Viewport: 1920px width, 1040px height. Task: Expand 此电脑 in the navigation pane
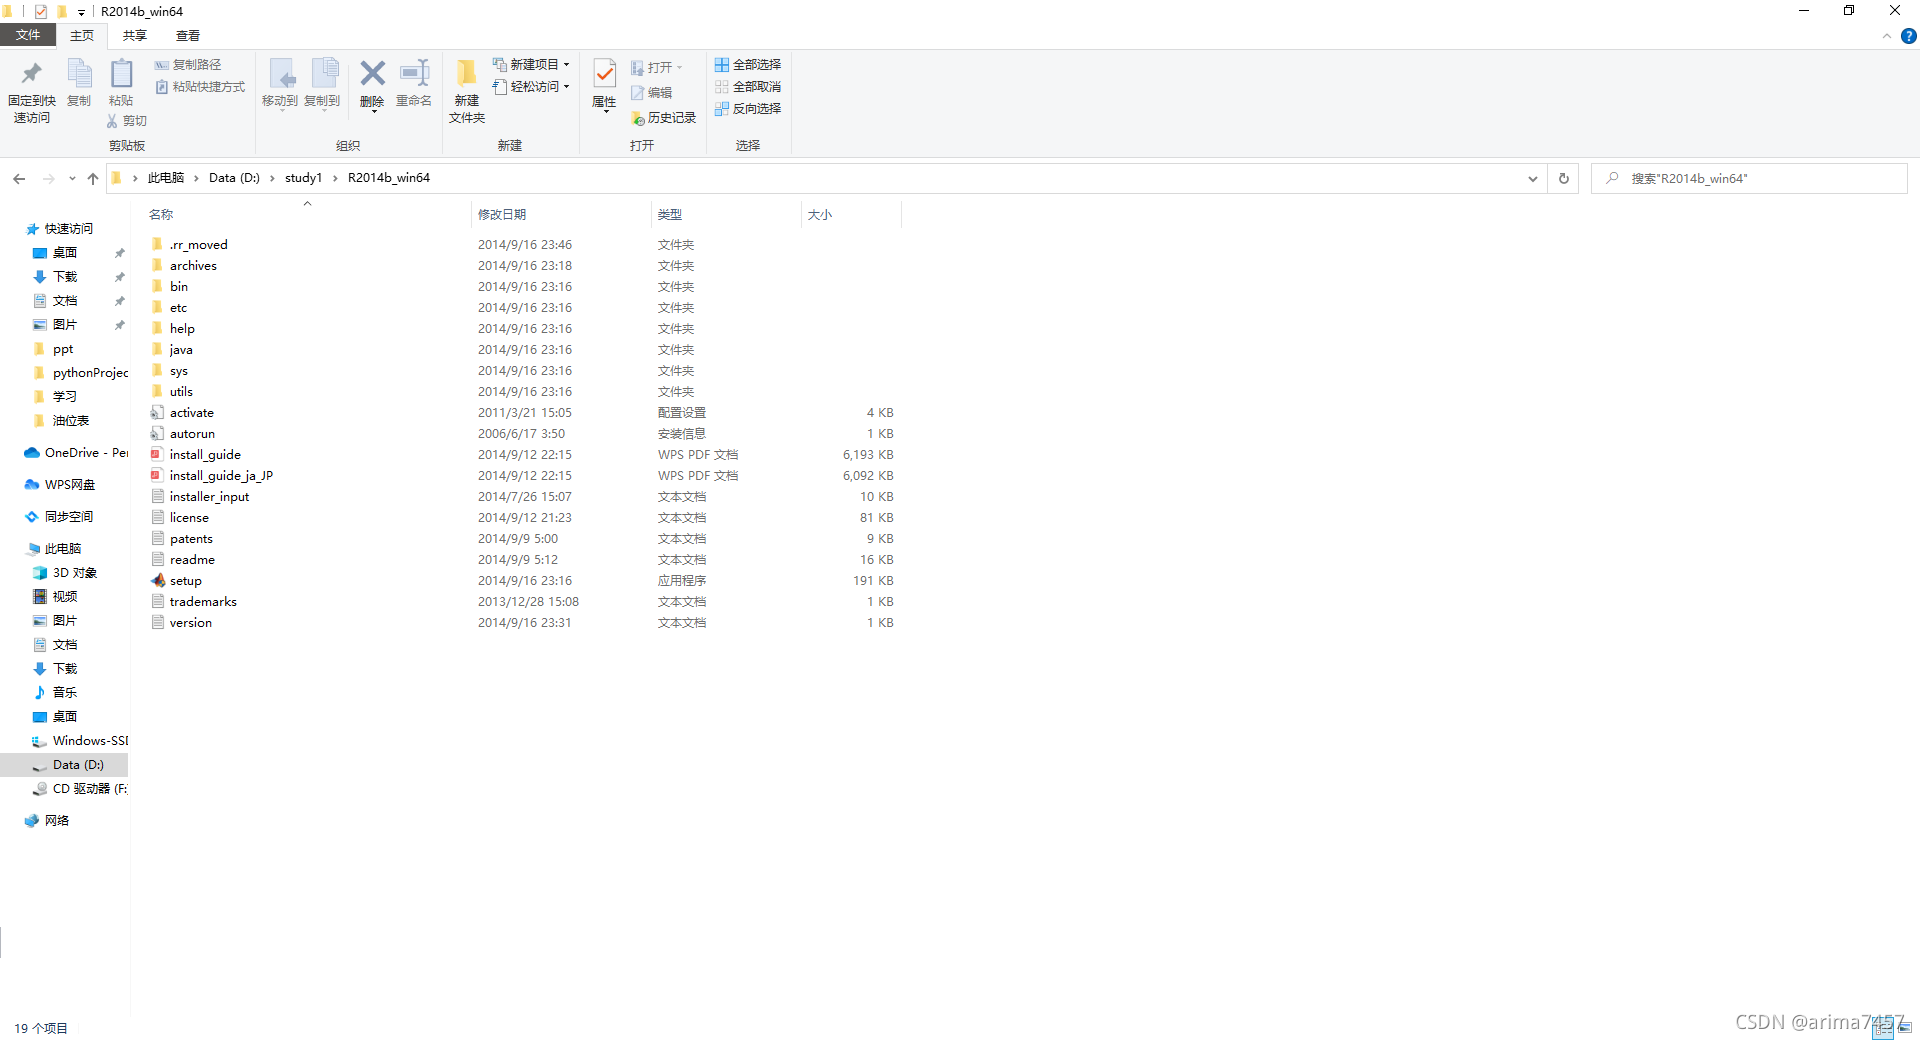pyautogui.click(x=24, y=548)
